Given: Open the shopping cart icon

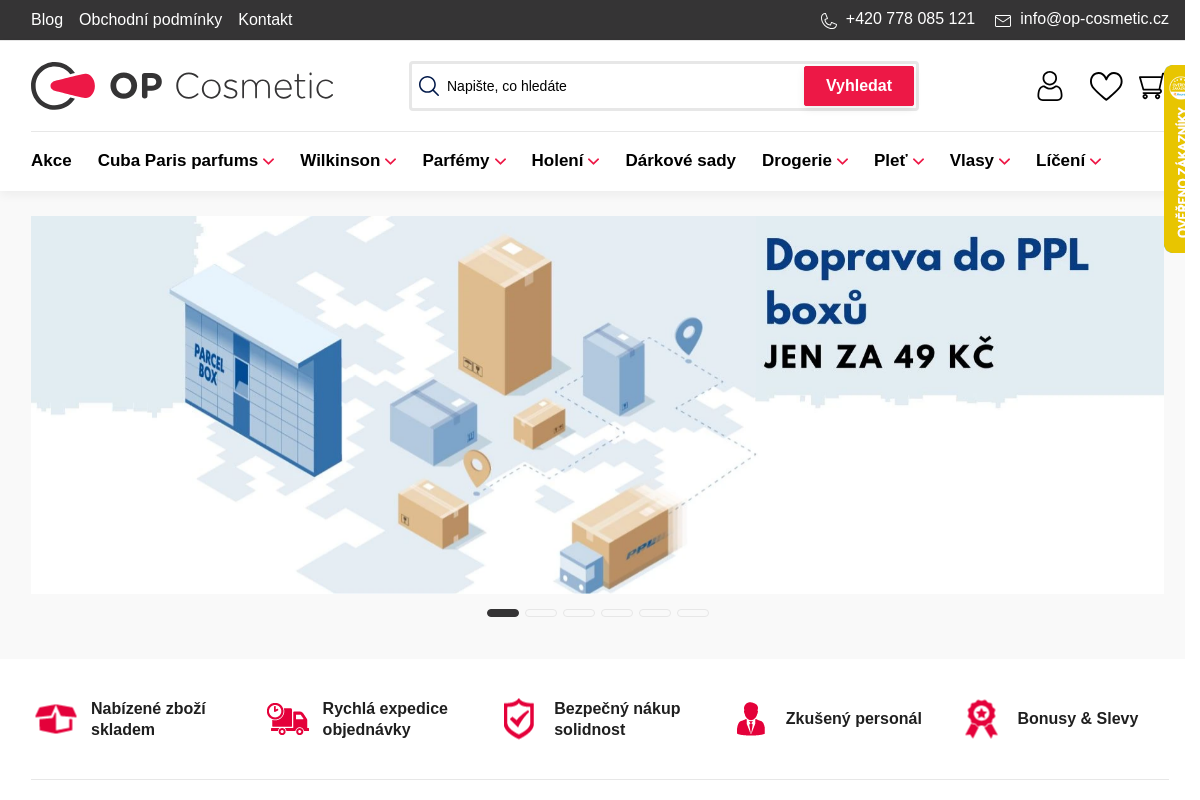Looking at the screenshot, I should click(1152, 86).
